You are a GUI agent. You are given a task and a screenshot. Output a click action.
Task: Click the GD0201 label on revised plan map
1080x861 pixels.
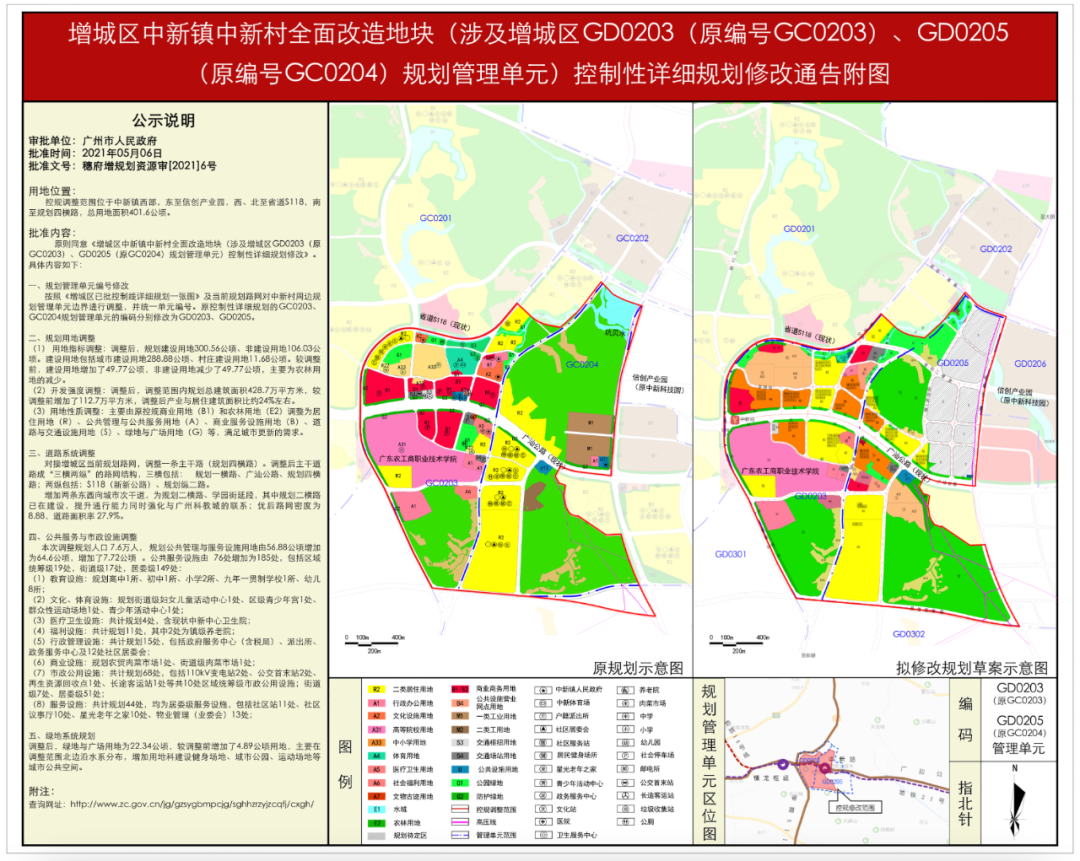tap(799, 229)
